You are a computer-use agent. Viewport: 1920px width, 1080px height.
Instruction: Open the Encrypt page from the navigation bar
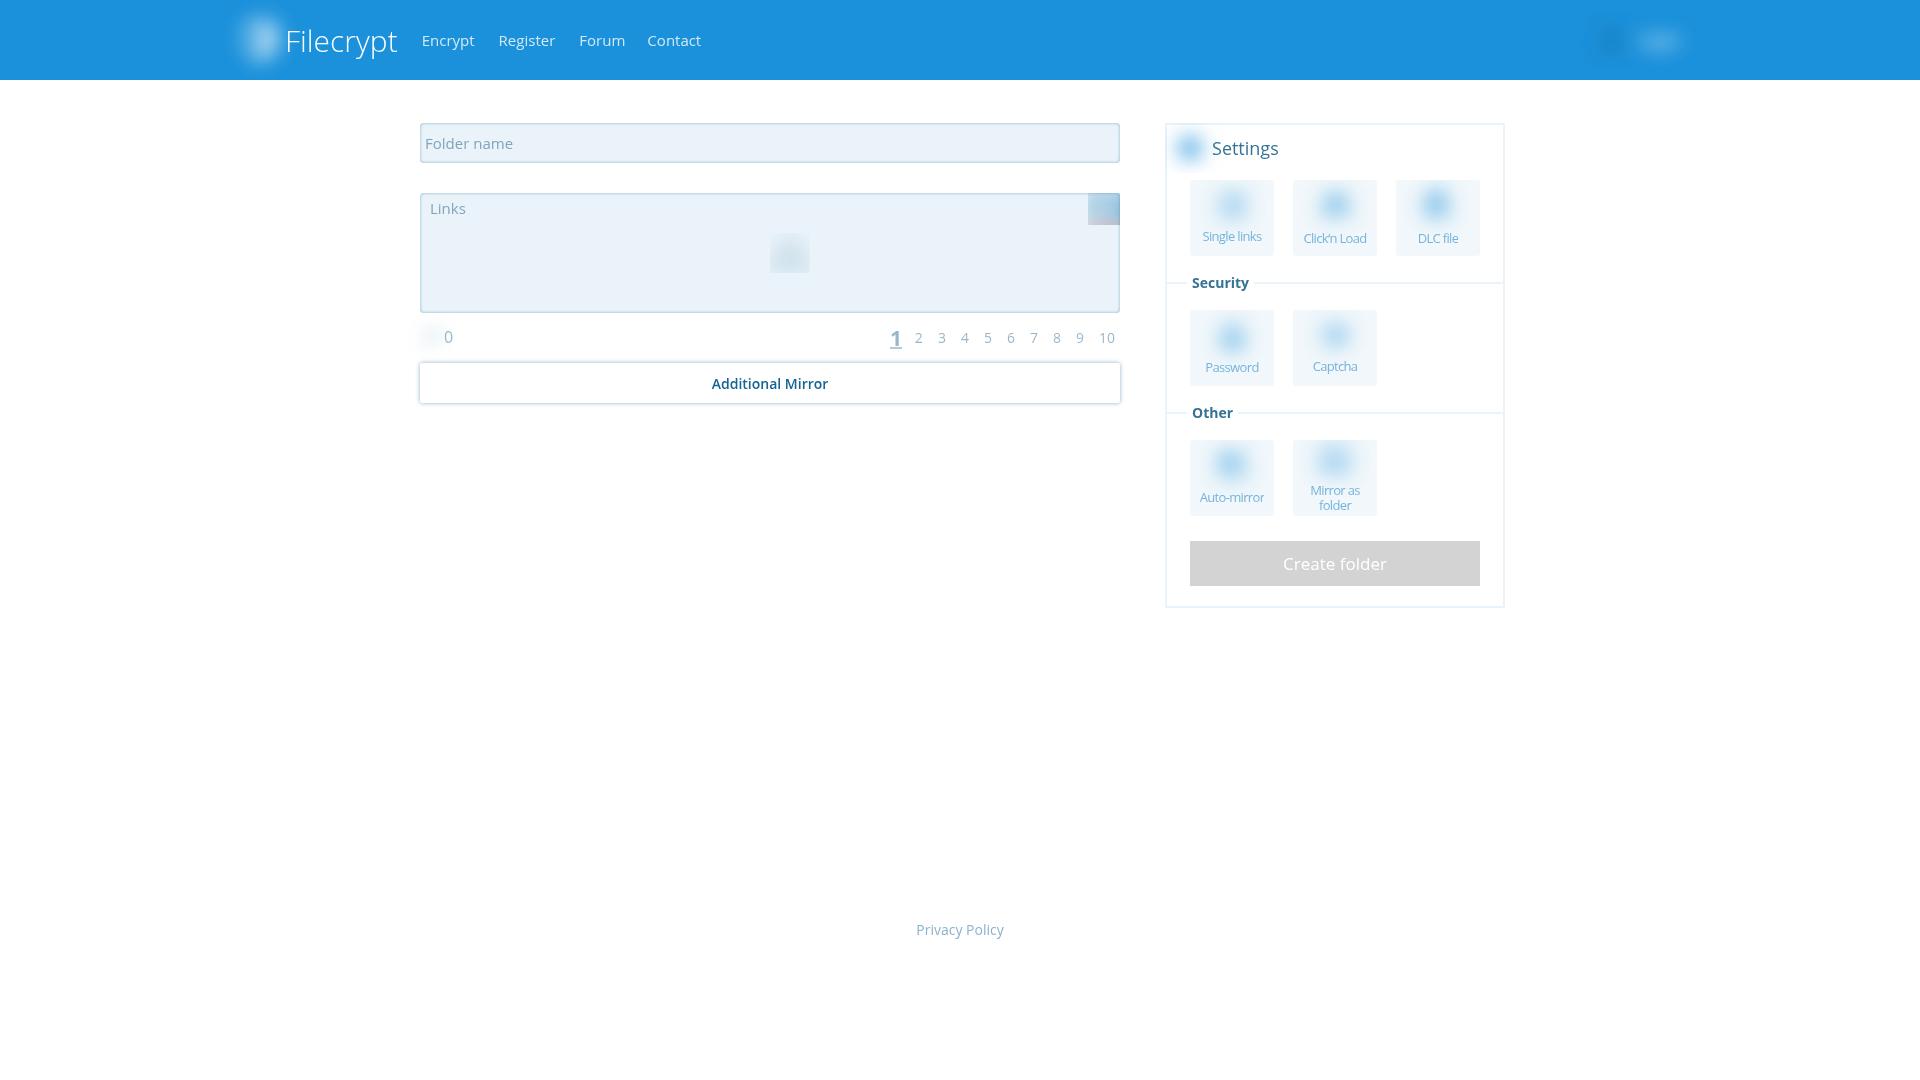[x=448, y=40]
